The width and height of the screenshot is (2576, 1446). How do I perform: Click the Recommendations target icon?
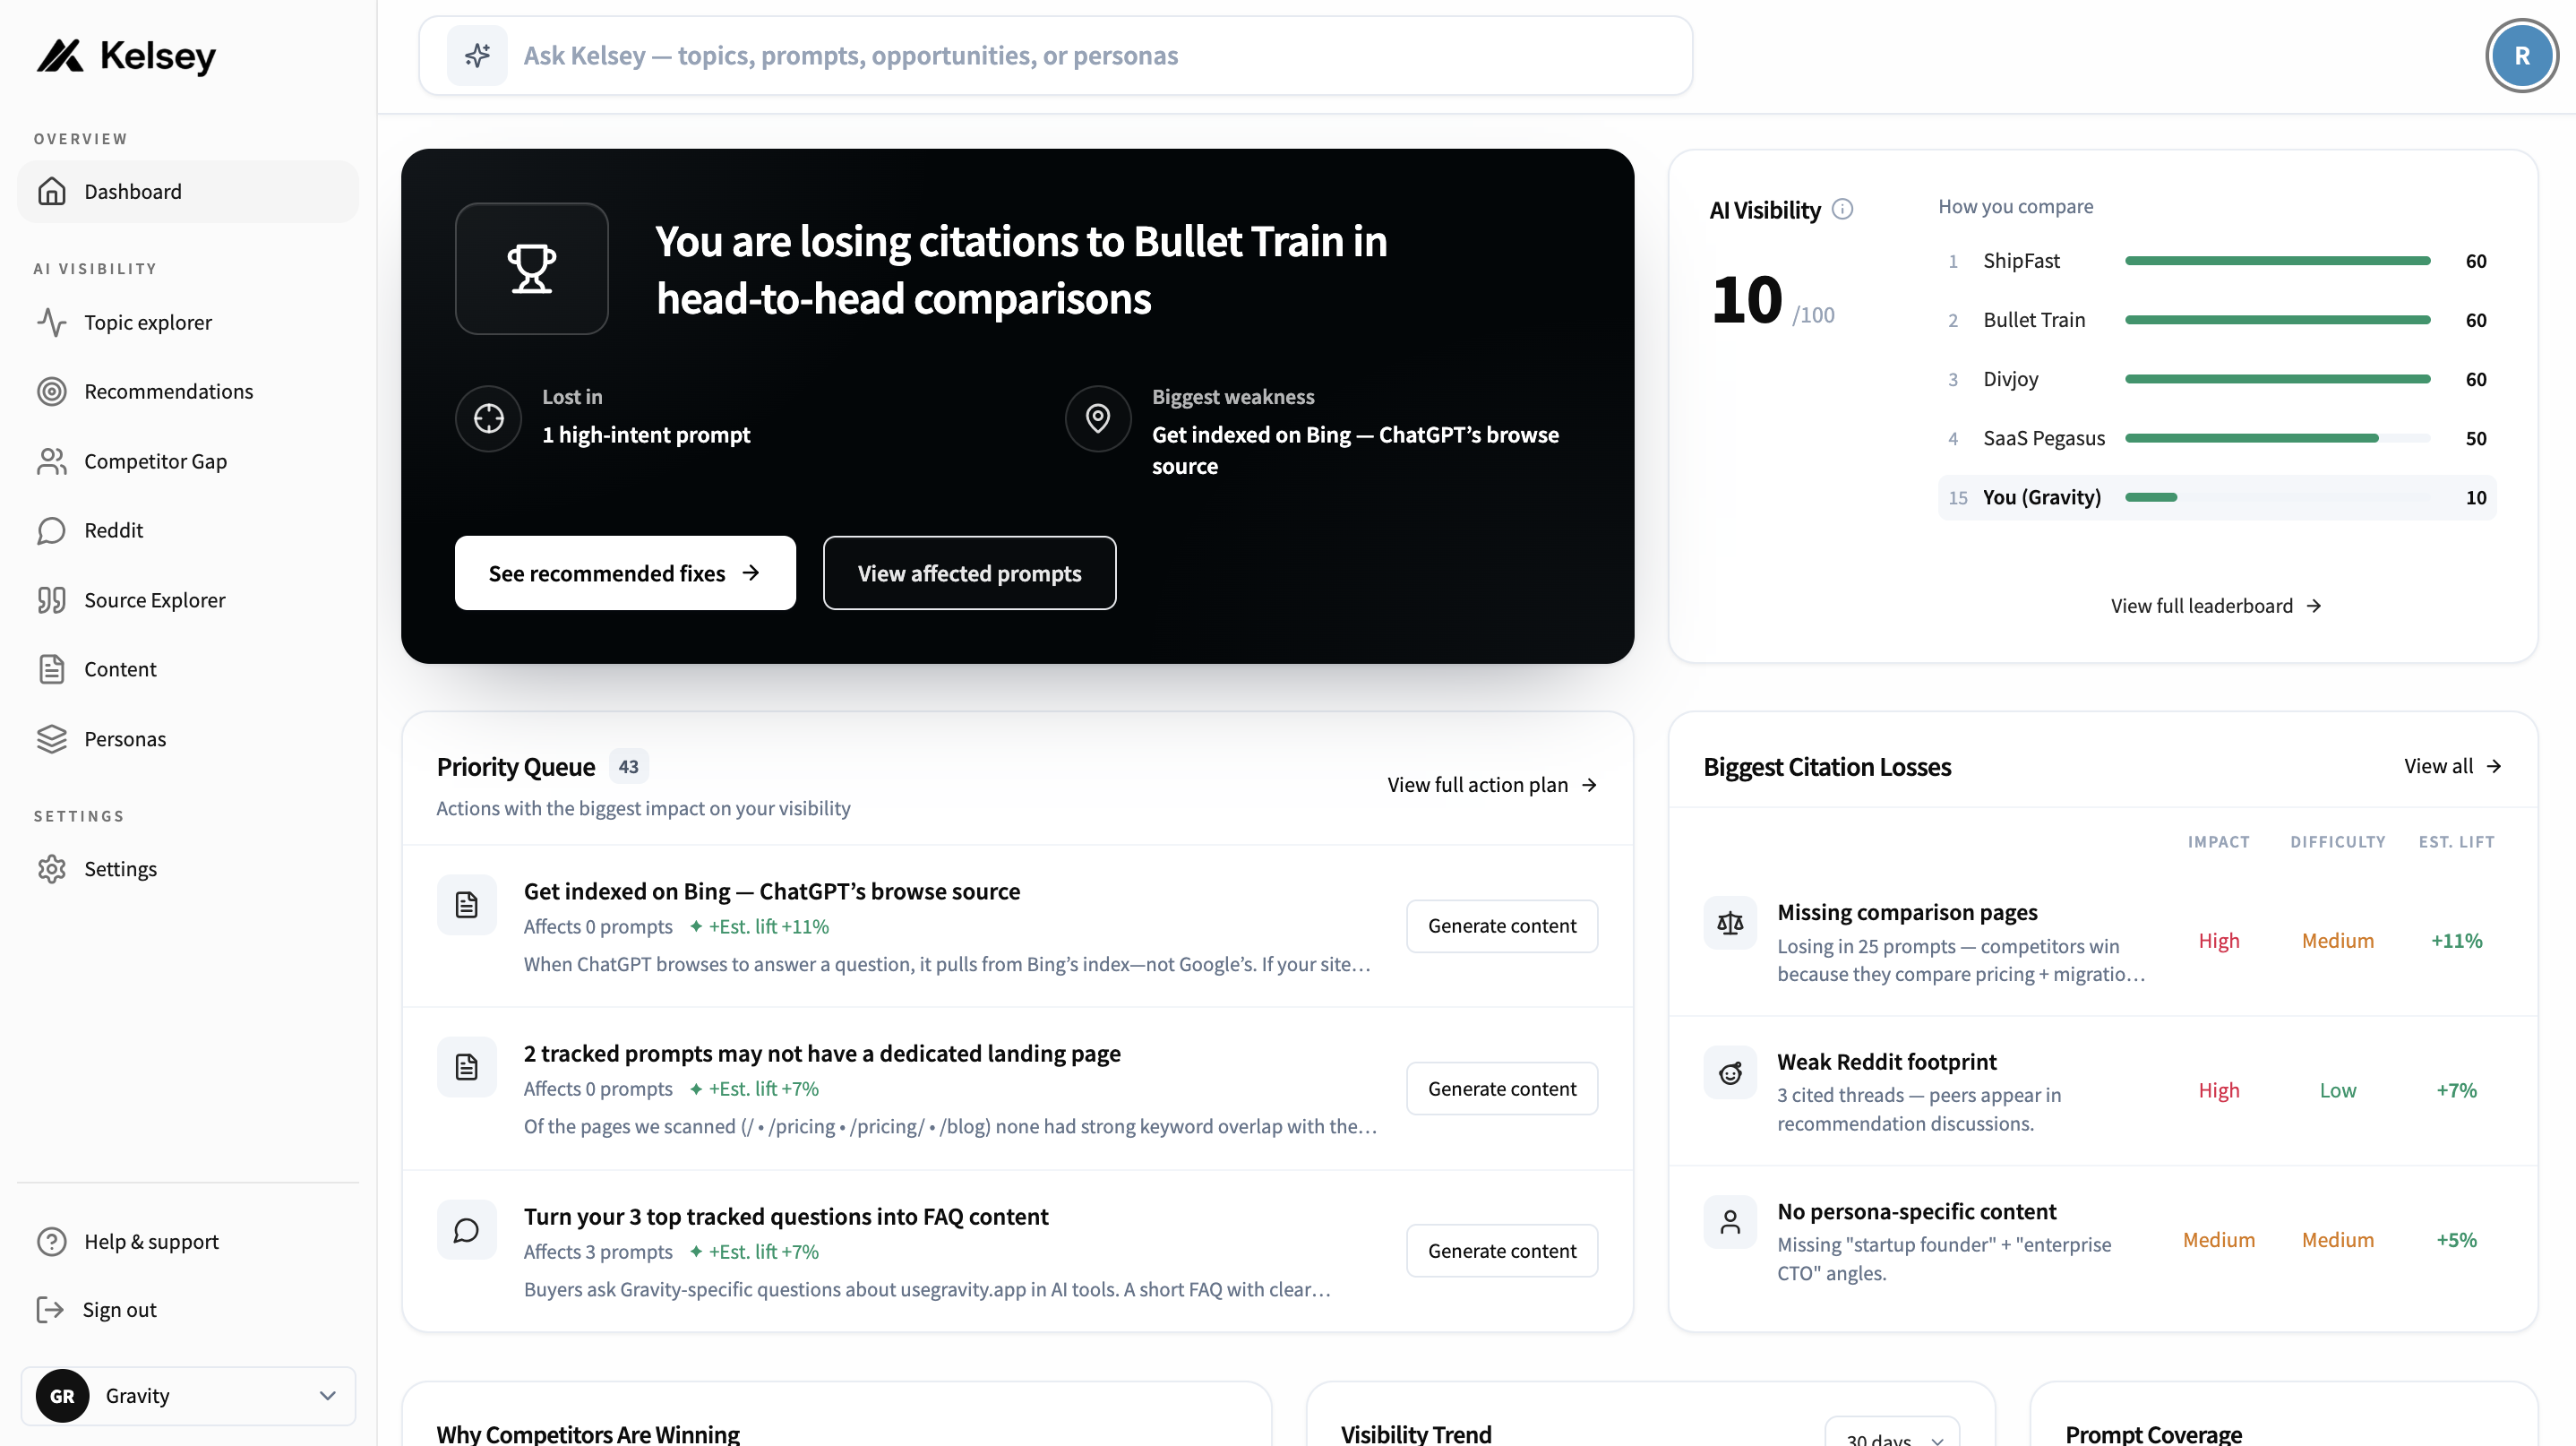tap(52, 391)
